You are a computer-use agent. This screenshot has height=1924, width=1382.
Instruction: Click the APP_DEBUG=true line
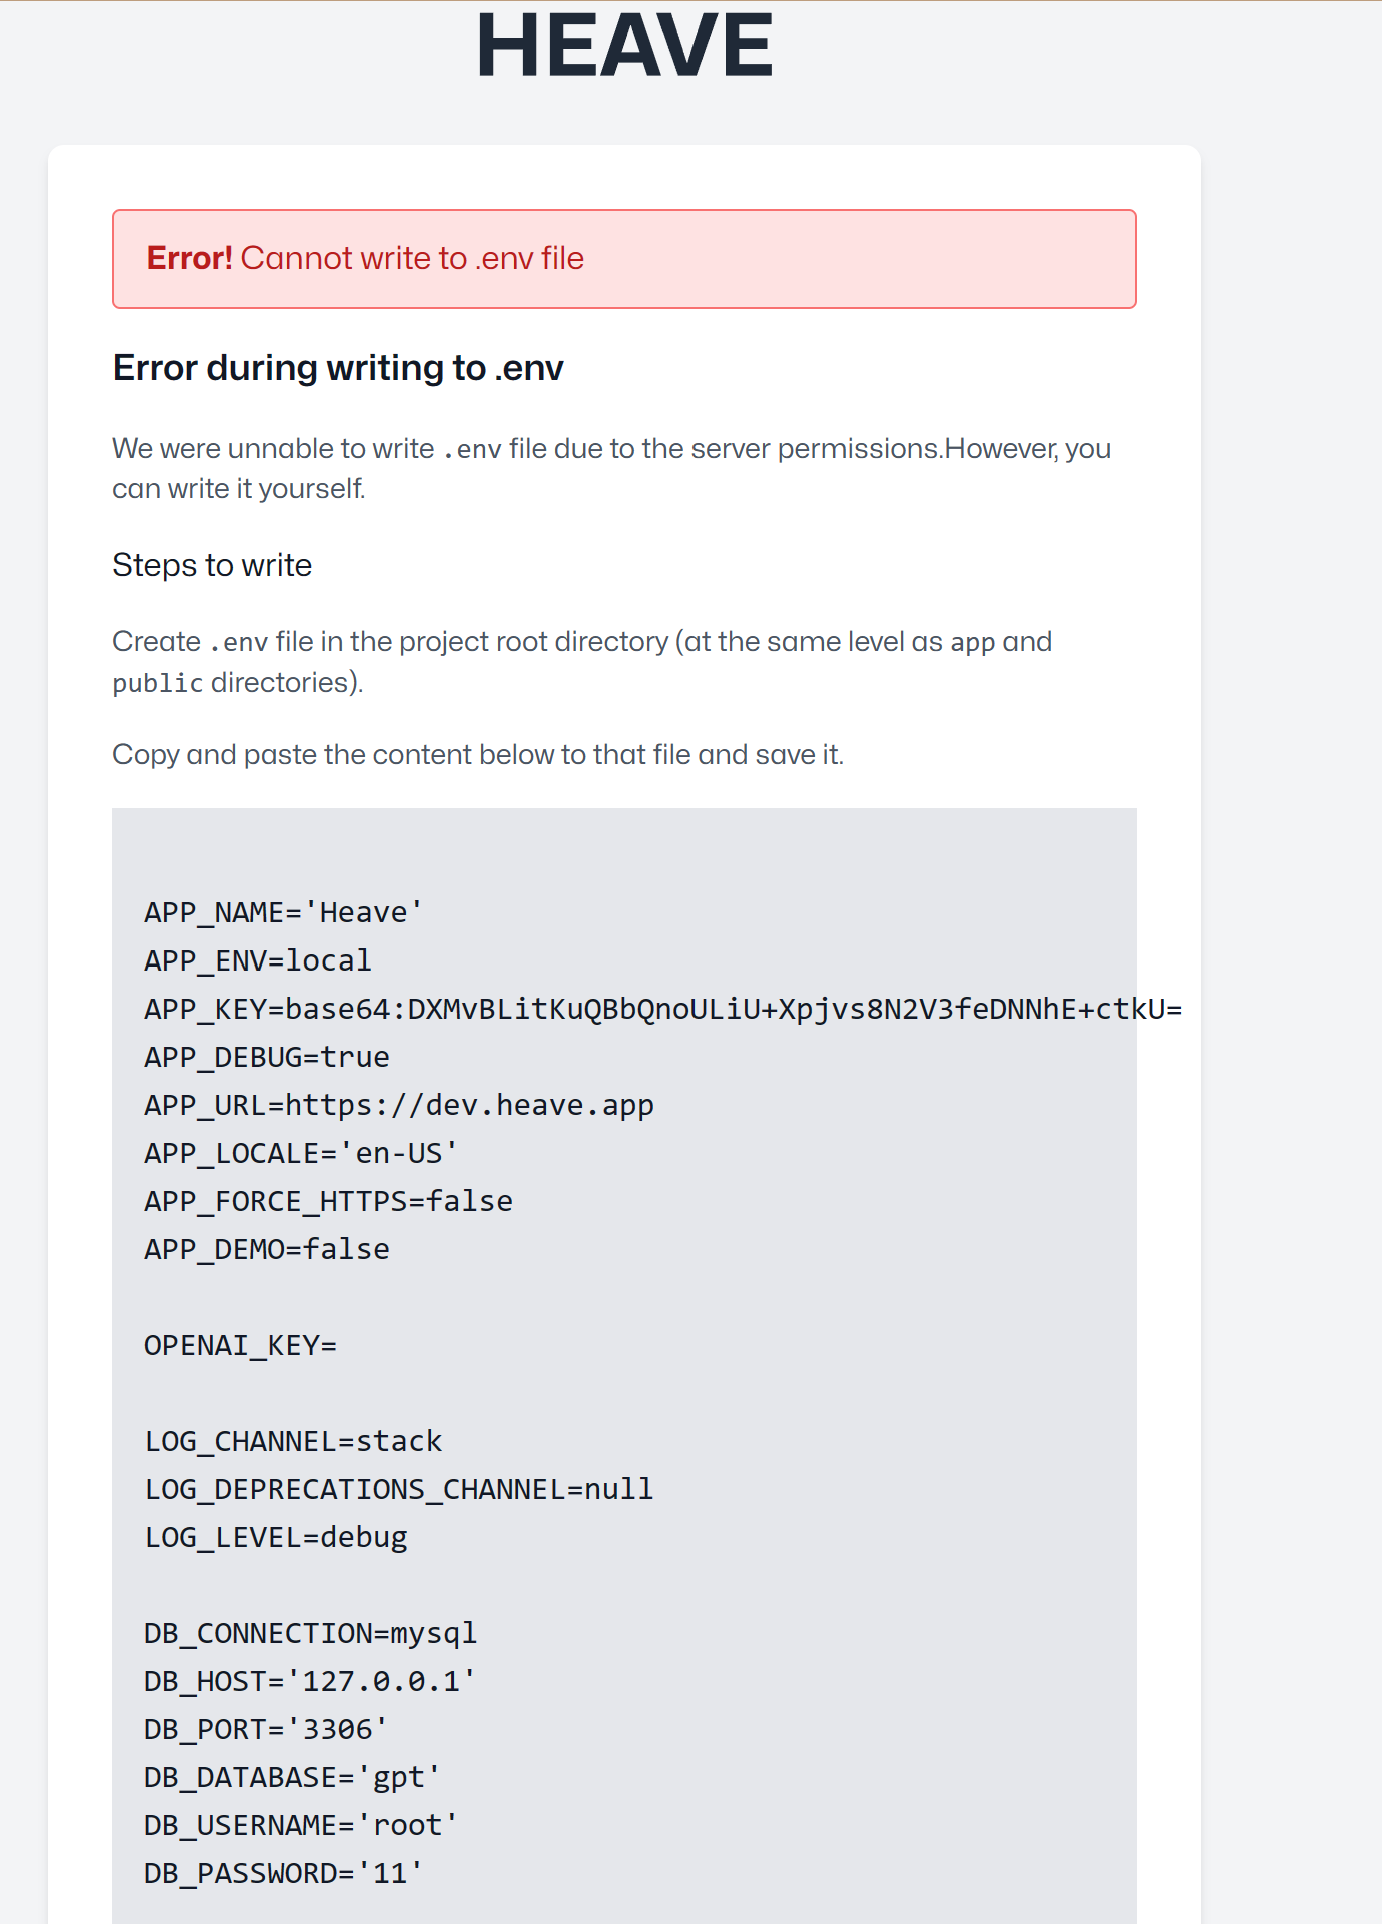[x=267, y=1057]
